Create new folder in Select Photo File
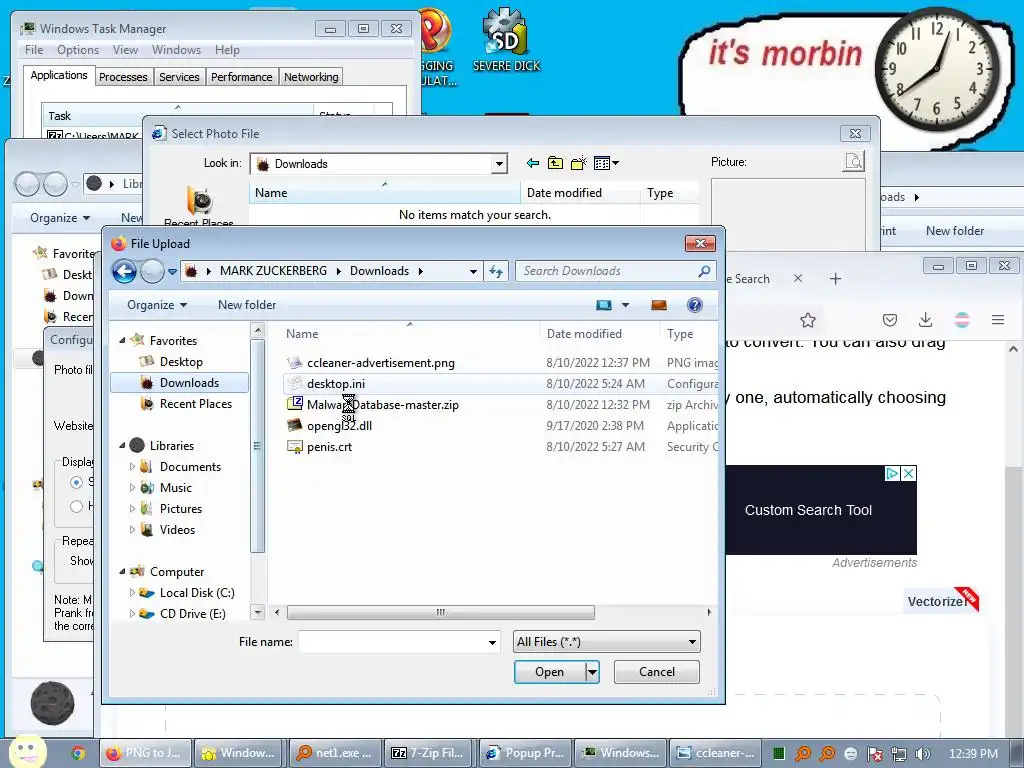The image size is (1024, 768). point(579,163)
